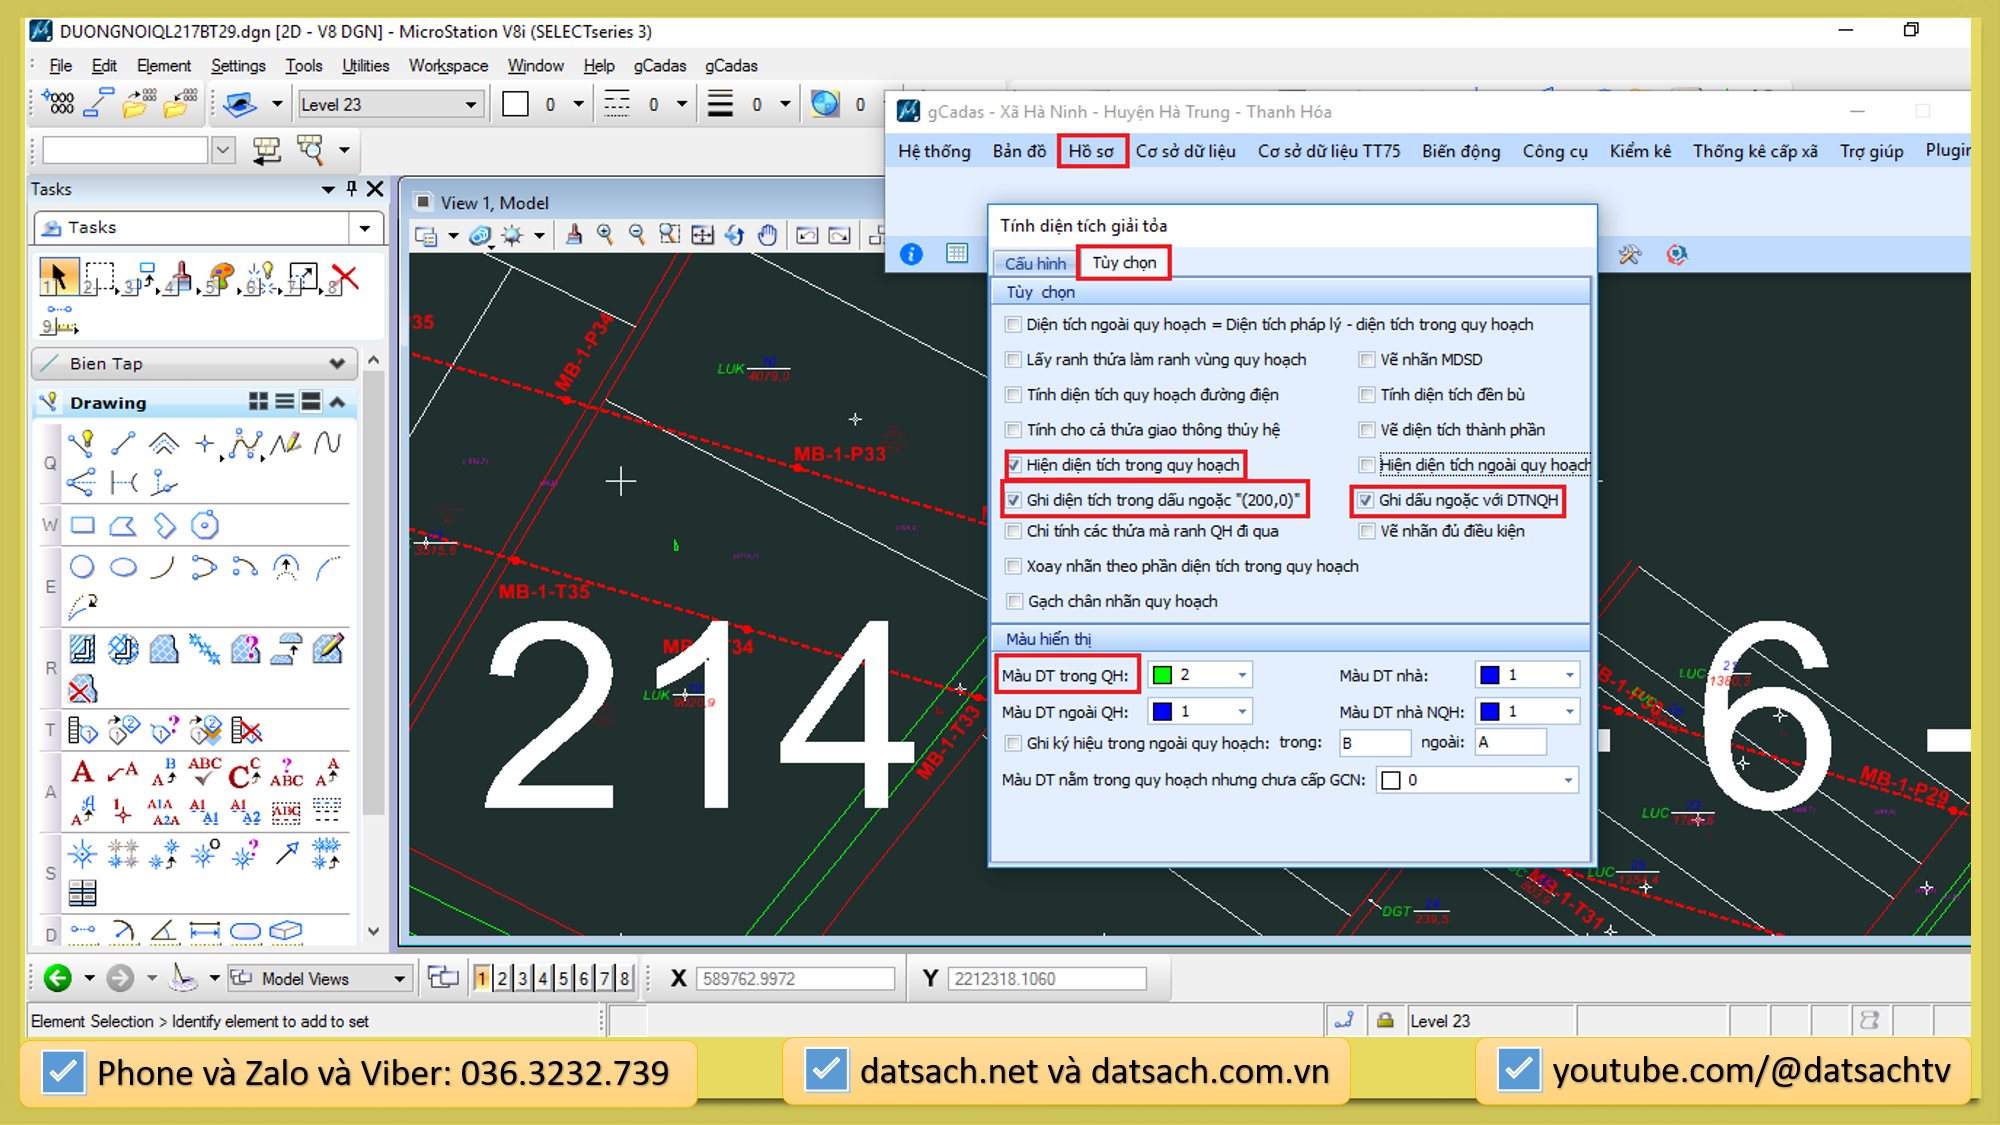The image size is (2000, 1125).
Task: Expand the Level 23 active level dropdown
Action: click(470, 105)
